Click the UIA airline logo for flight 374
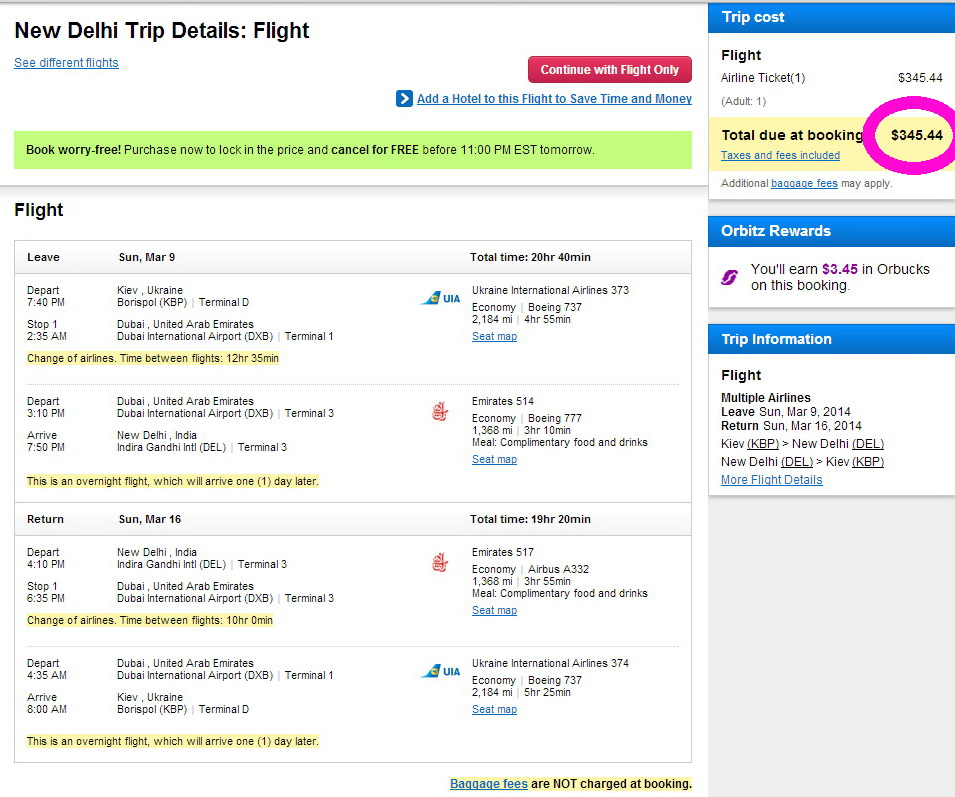This screenshot has width=955, height=797. [x=440, y=671]
